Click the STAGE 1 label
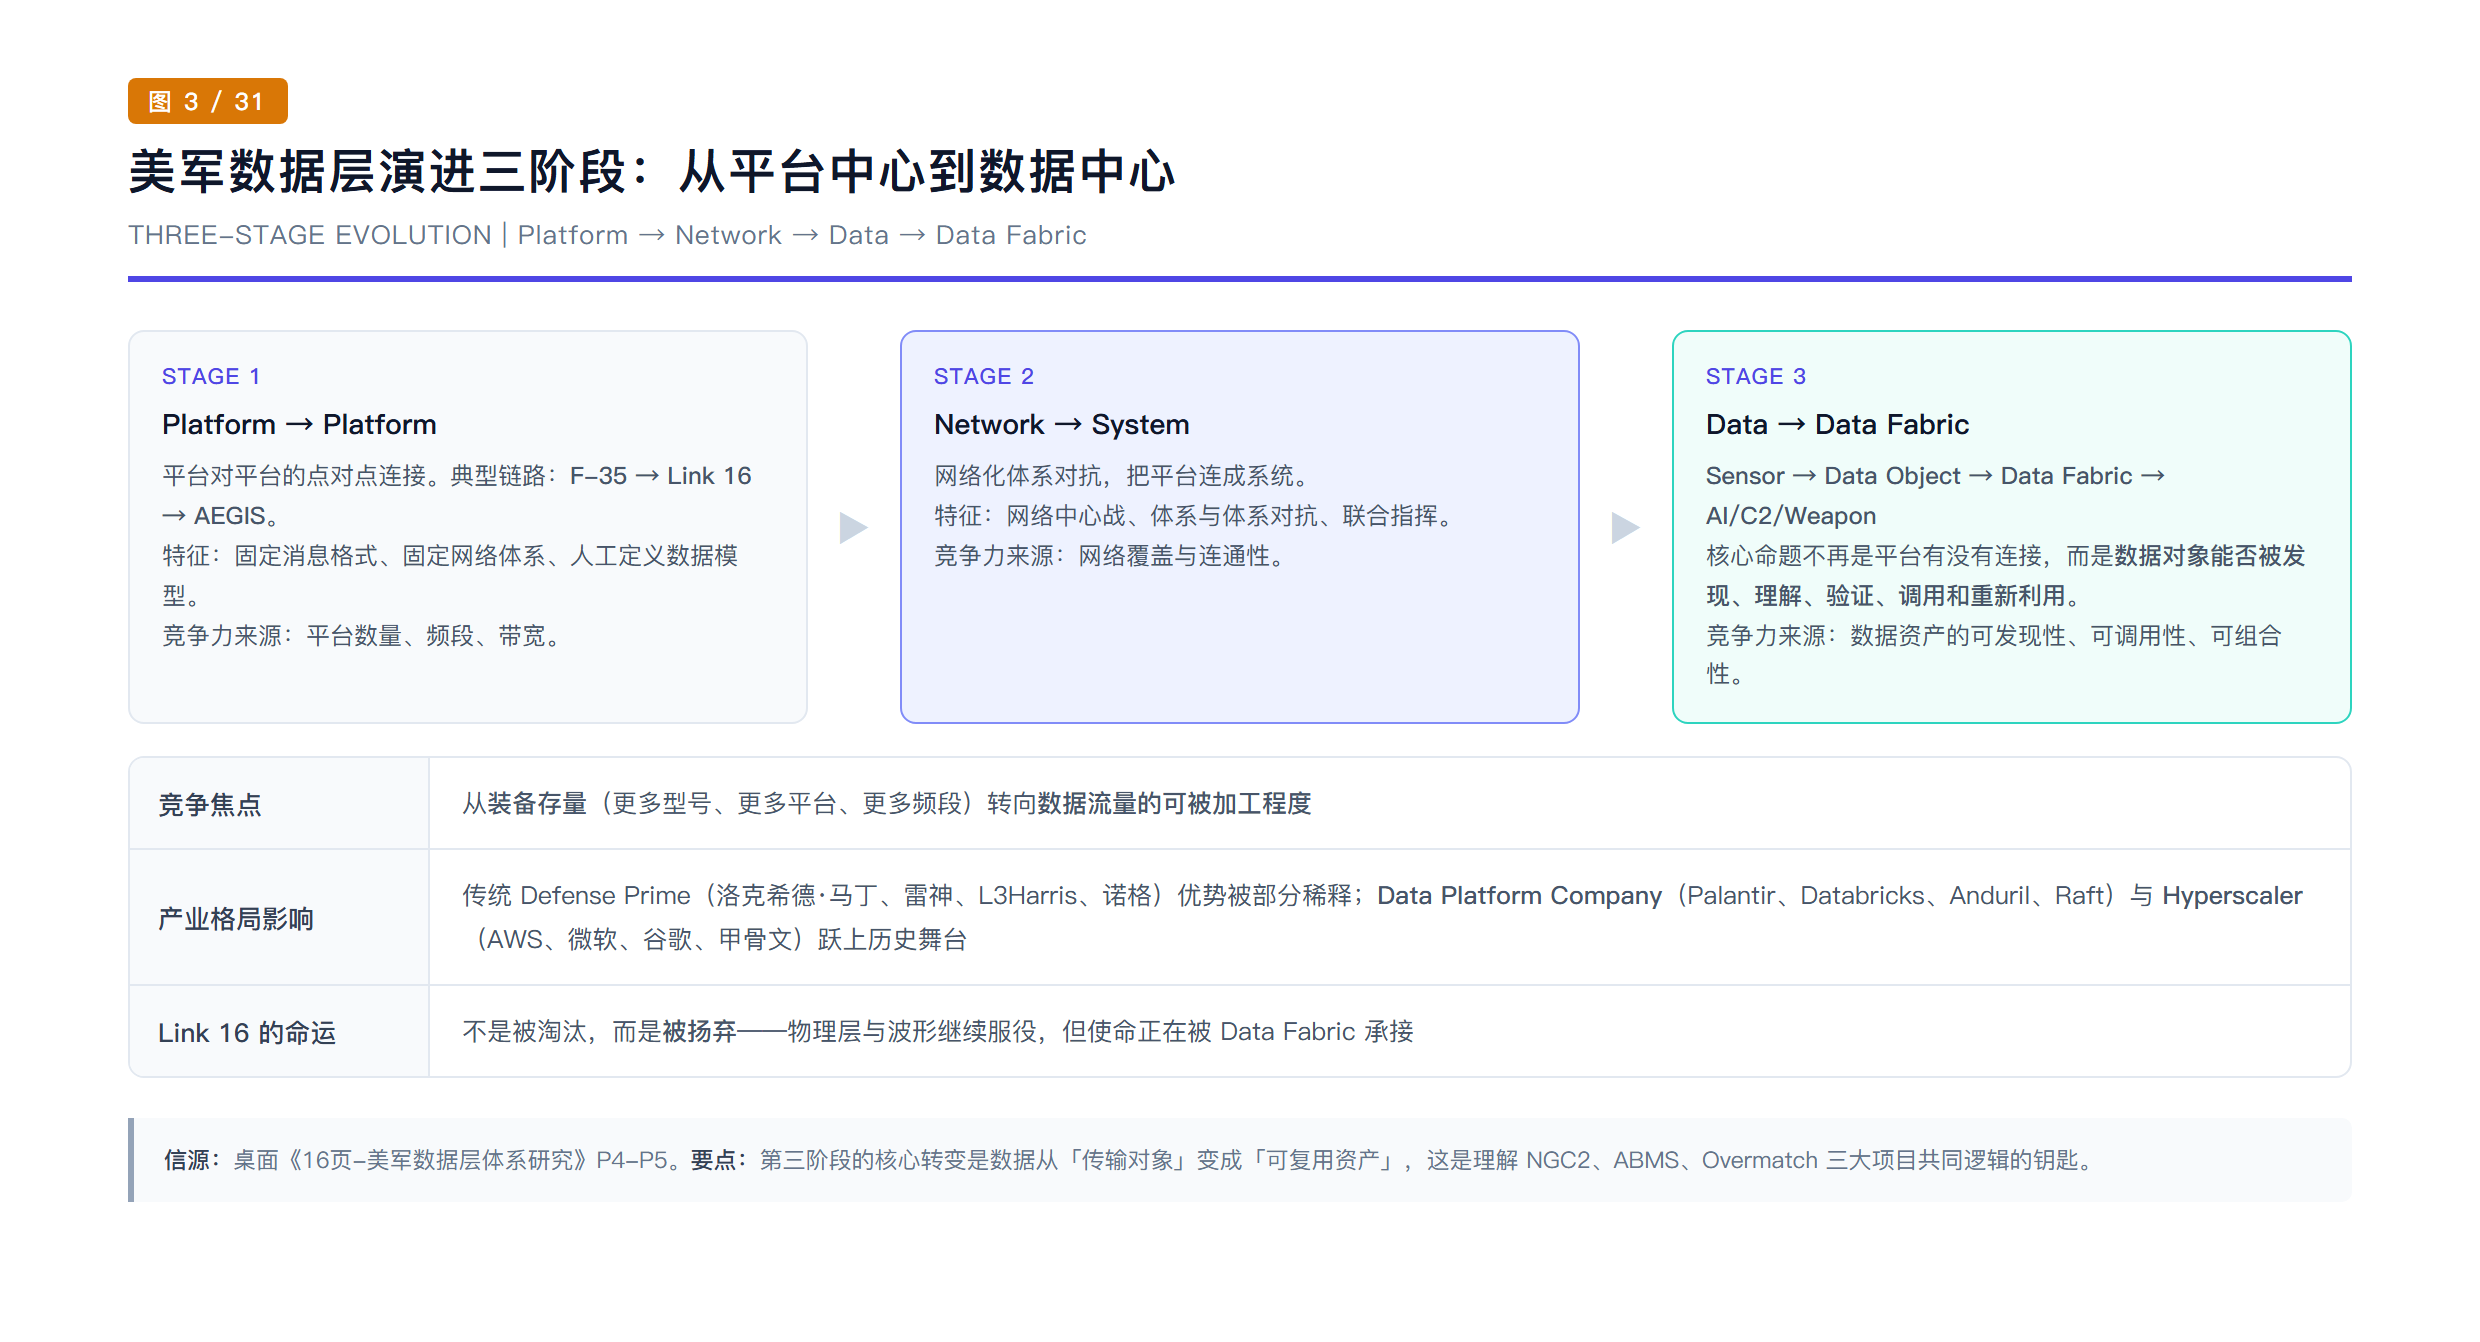This screenshot has height=1342, width=2480. click(x=211, y=376)
